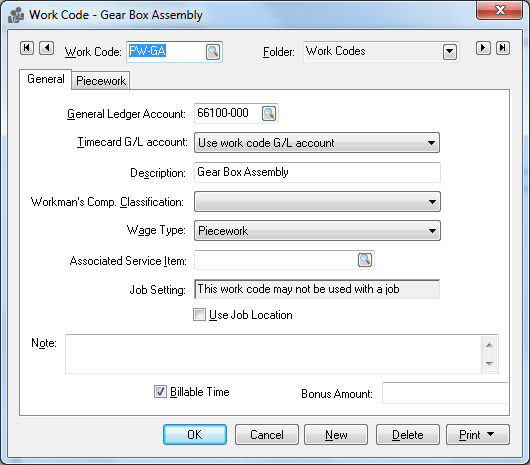
Task: Open Timecard G/L account dropdown
Action: (x=317, y=143)
